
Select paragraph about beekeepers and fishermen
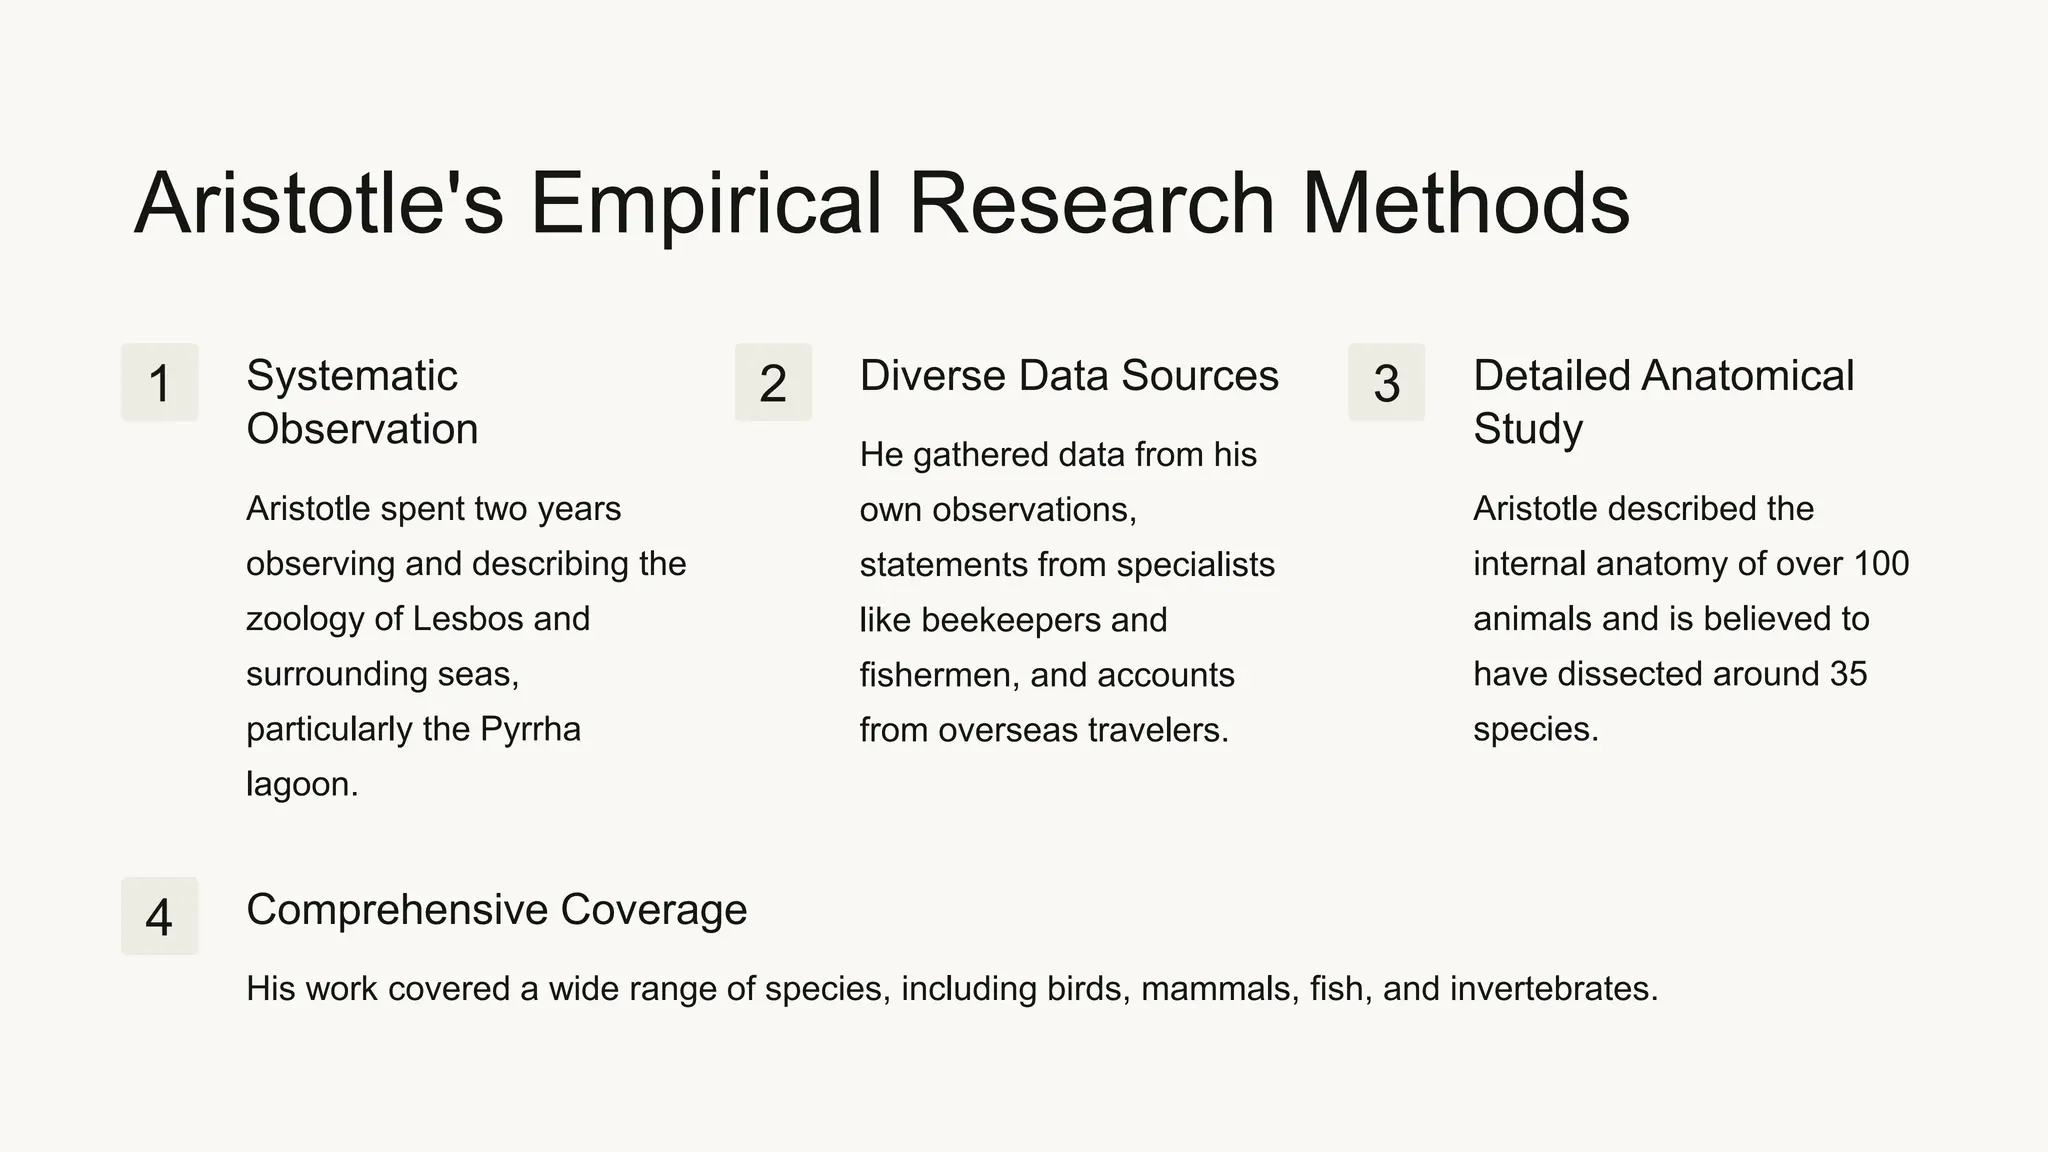point(1067,592)
